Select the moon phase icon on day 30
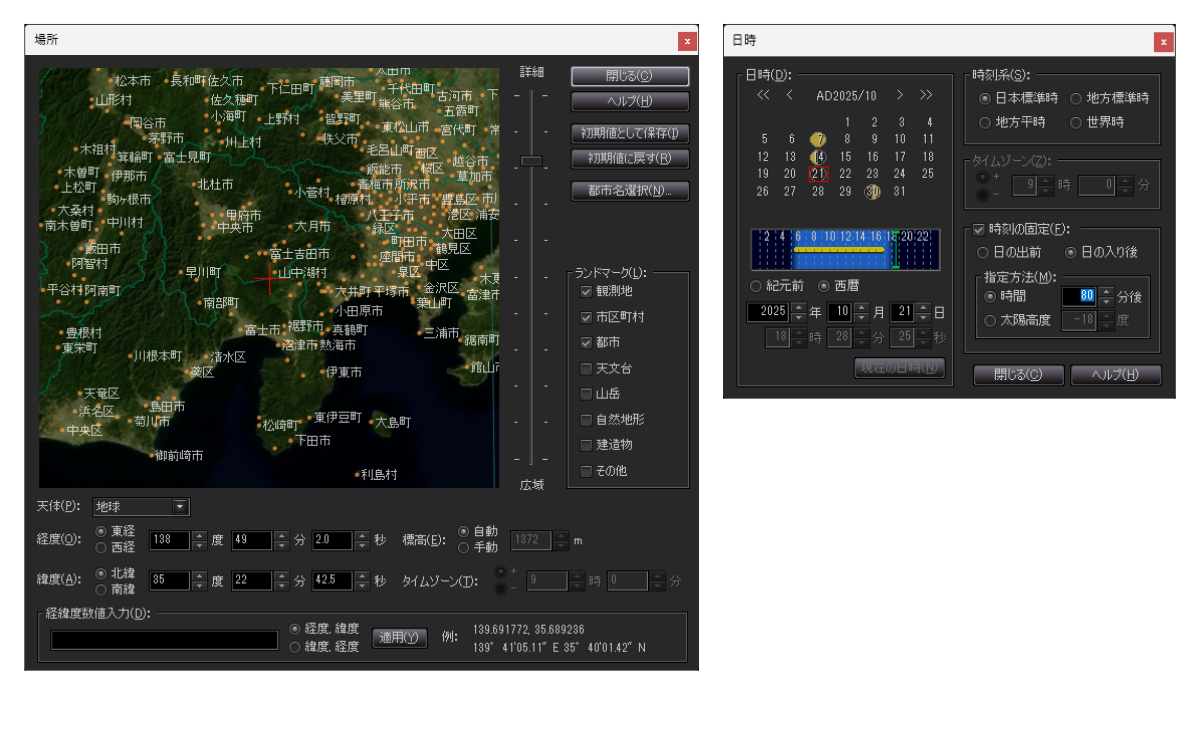This screenshot has height=745, width=1200. (x=873, y=191)
